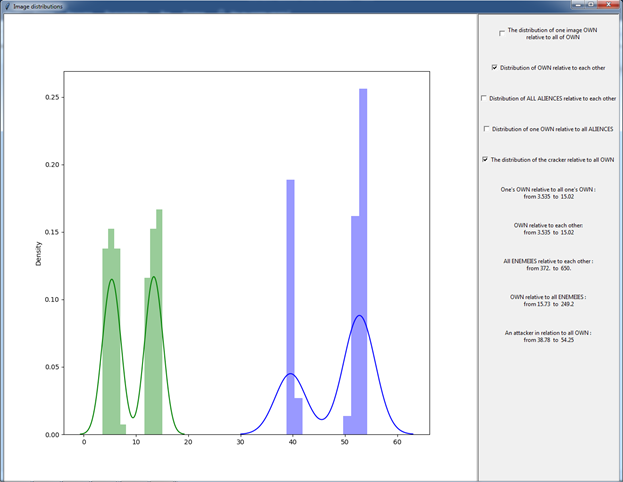Click the tallest green histogram bar near 14
The height and width of the screenshot is (482, 623).
[x=159, y=322]
